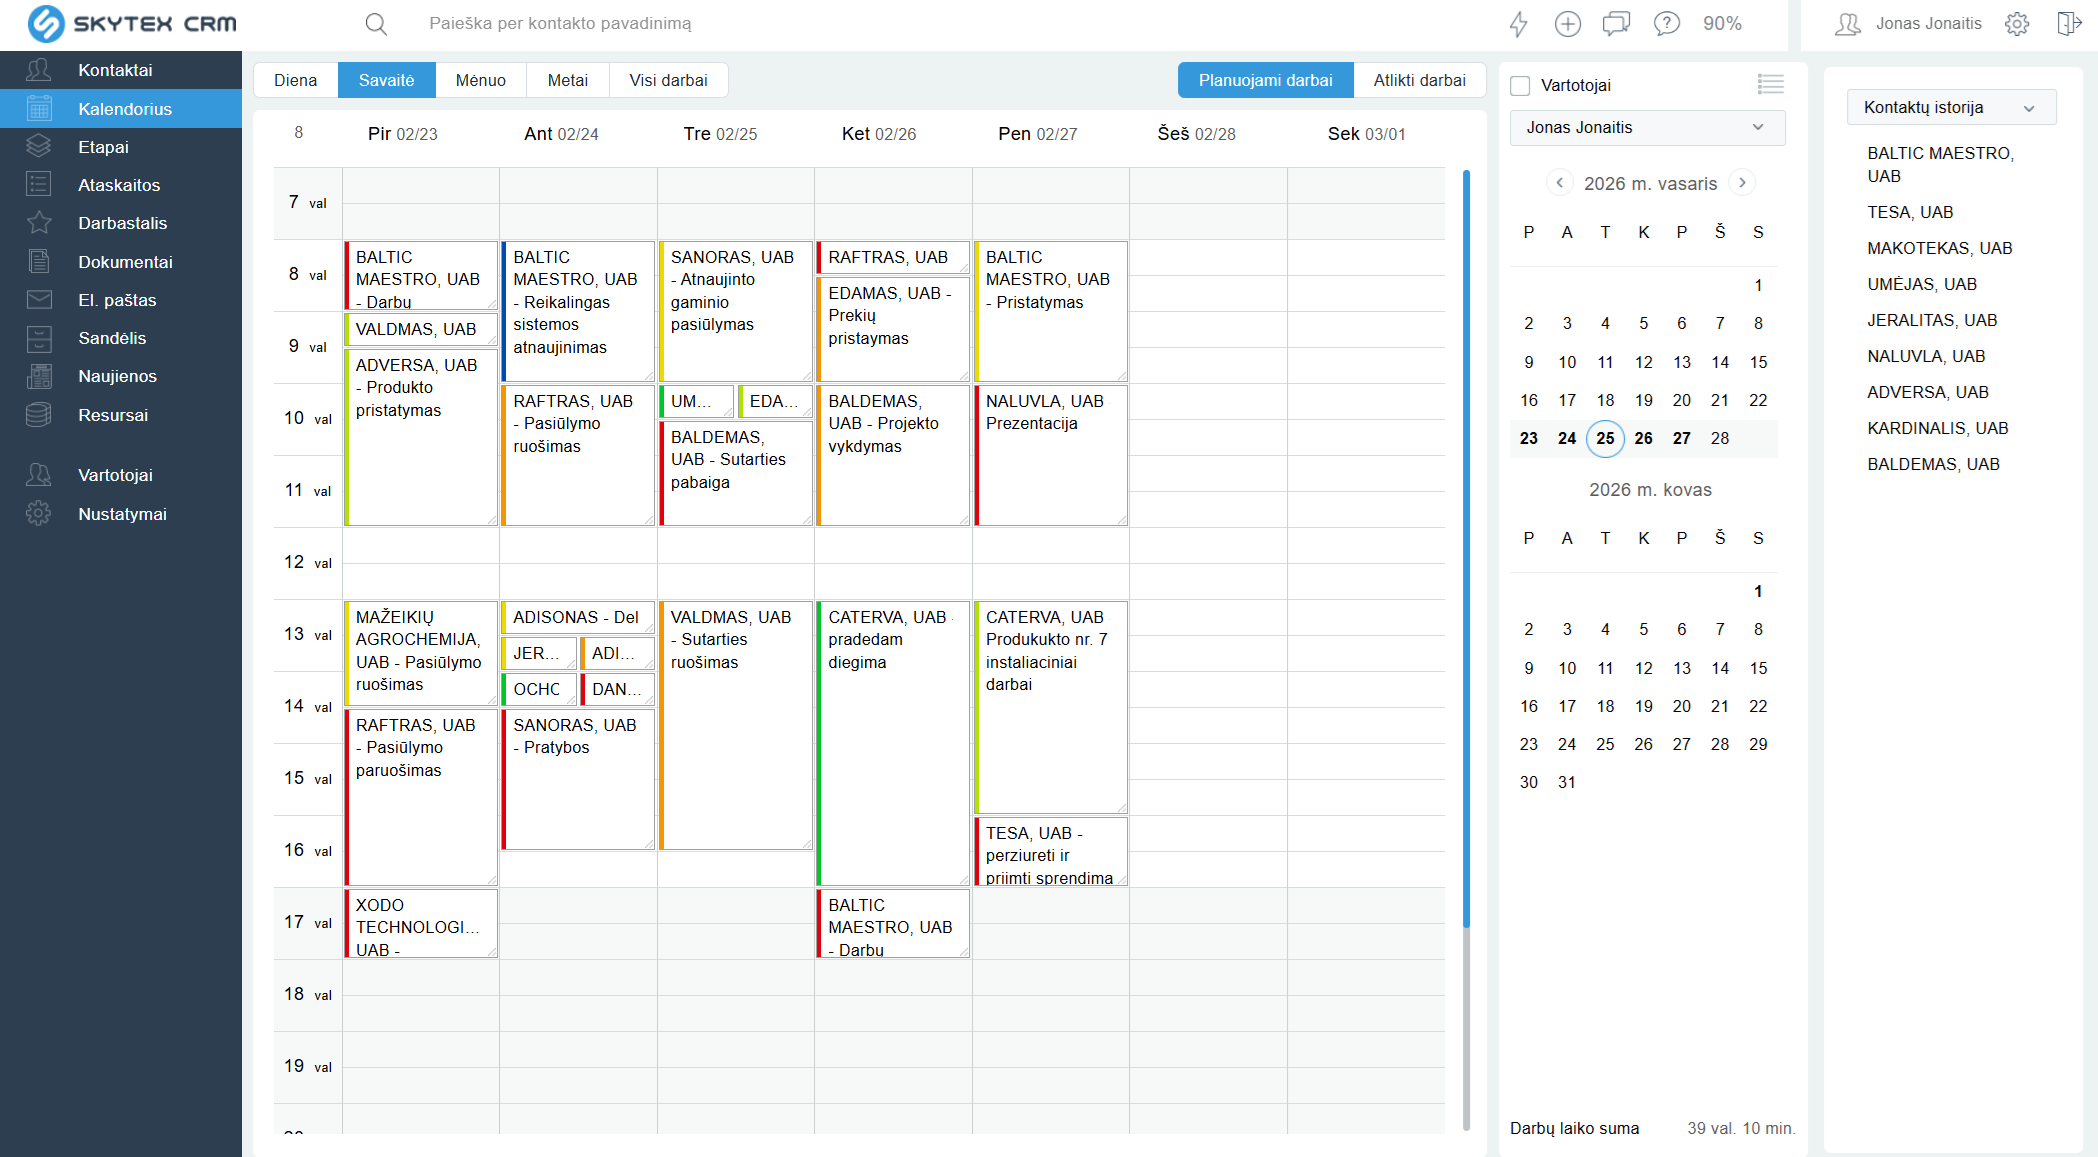Click the Etapai layers icon
The width and height of the screenshot is (2098, 1157).
point(39,147)
